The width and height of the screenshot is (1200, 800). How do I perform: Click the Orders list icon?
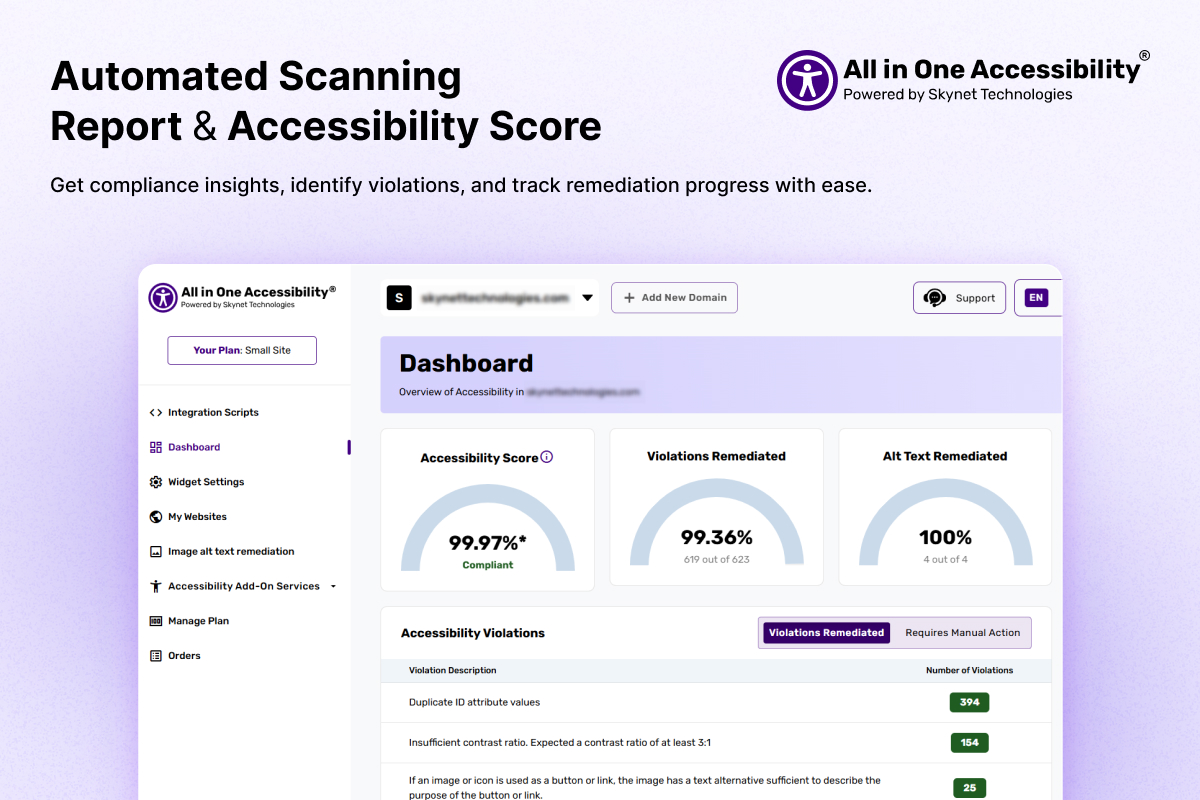point(156,656)
